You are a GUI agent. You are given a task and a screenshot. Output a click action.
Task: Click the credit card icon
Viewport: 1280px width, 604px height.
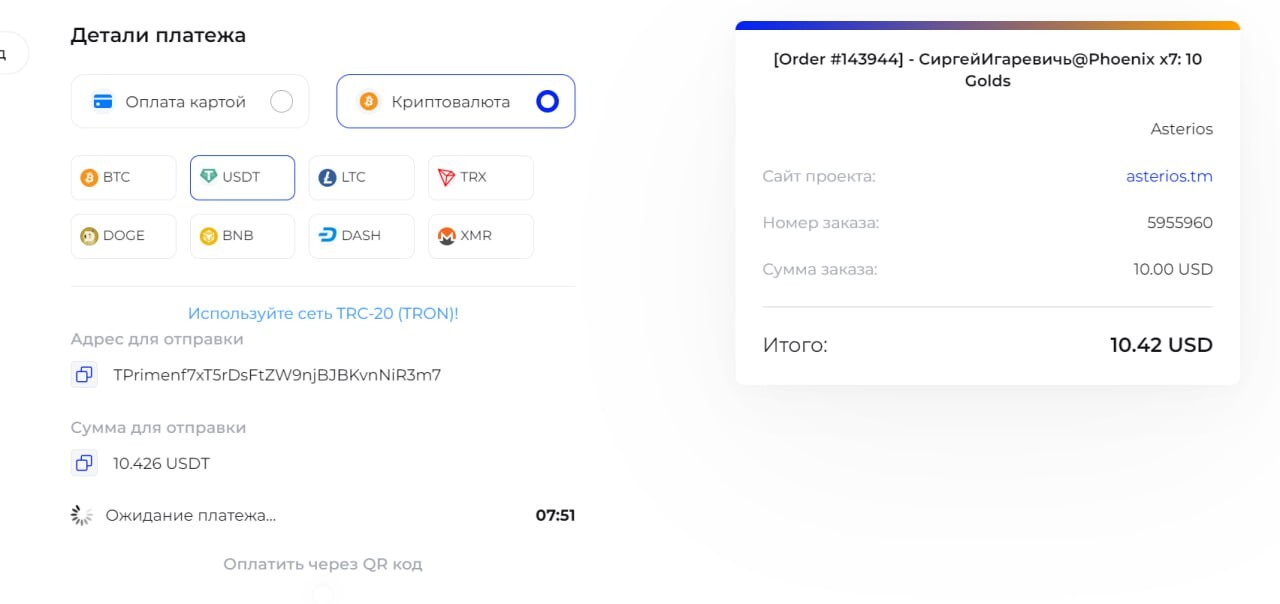tap(102, 101)
